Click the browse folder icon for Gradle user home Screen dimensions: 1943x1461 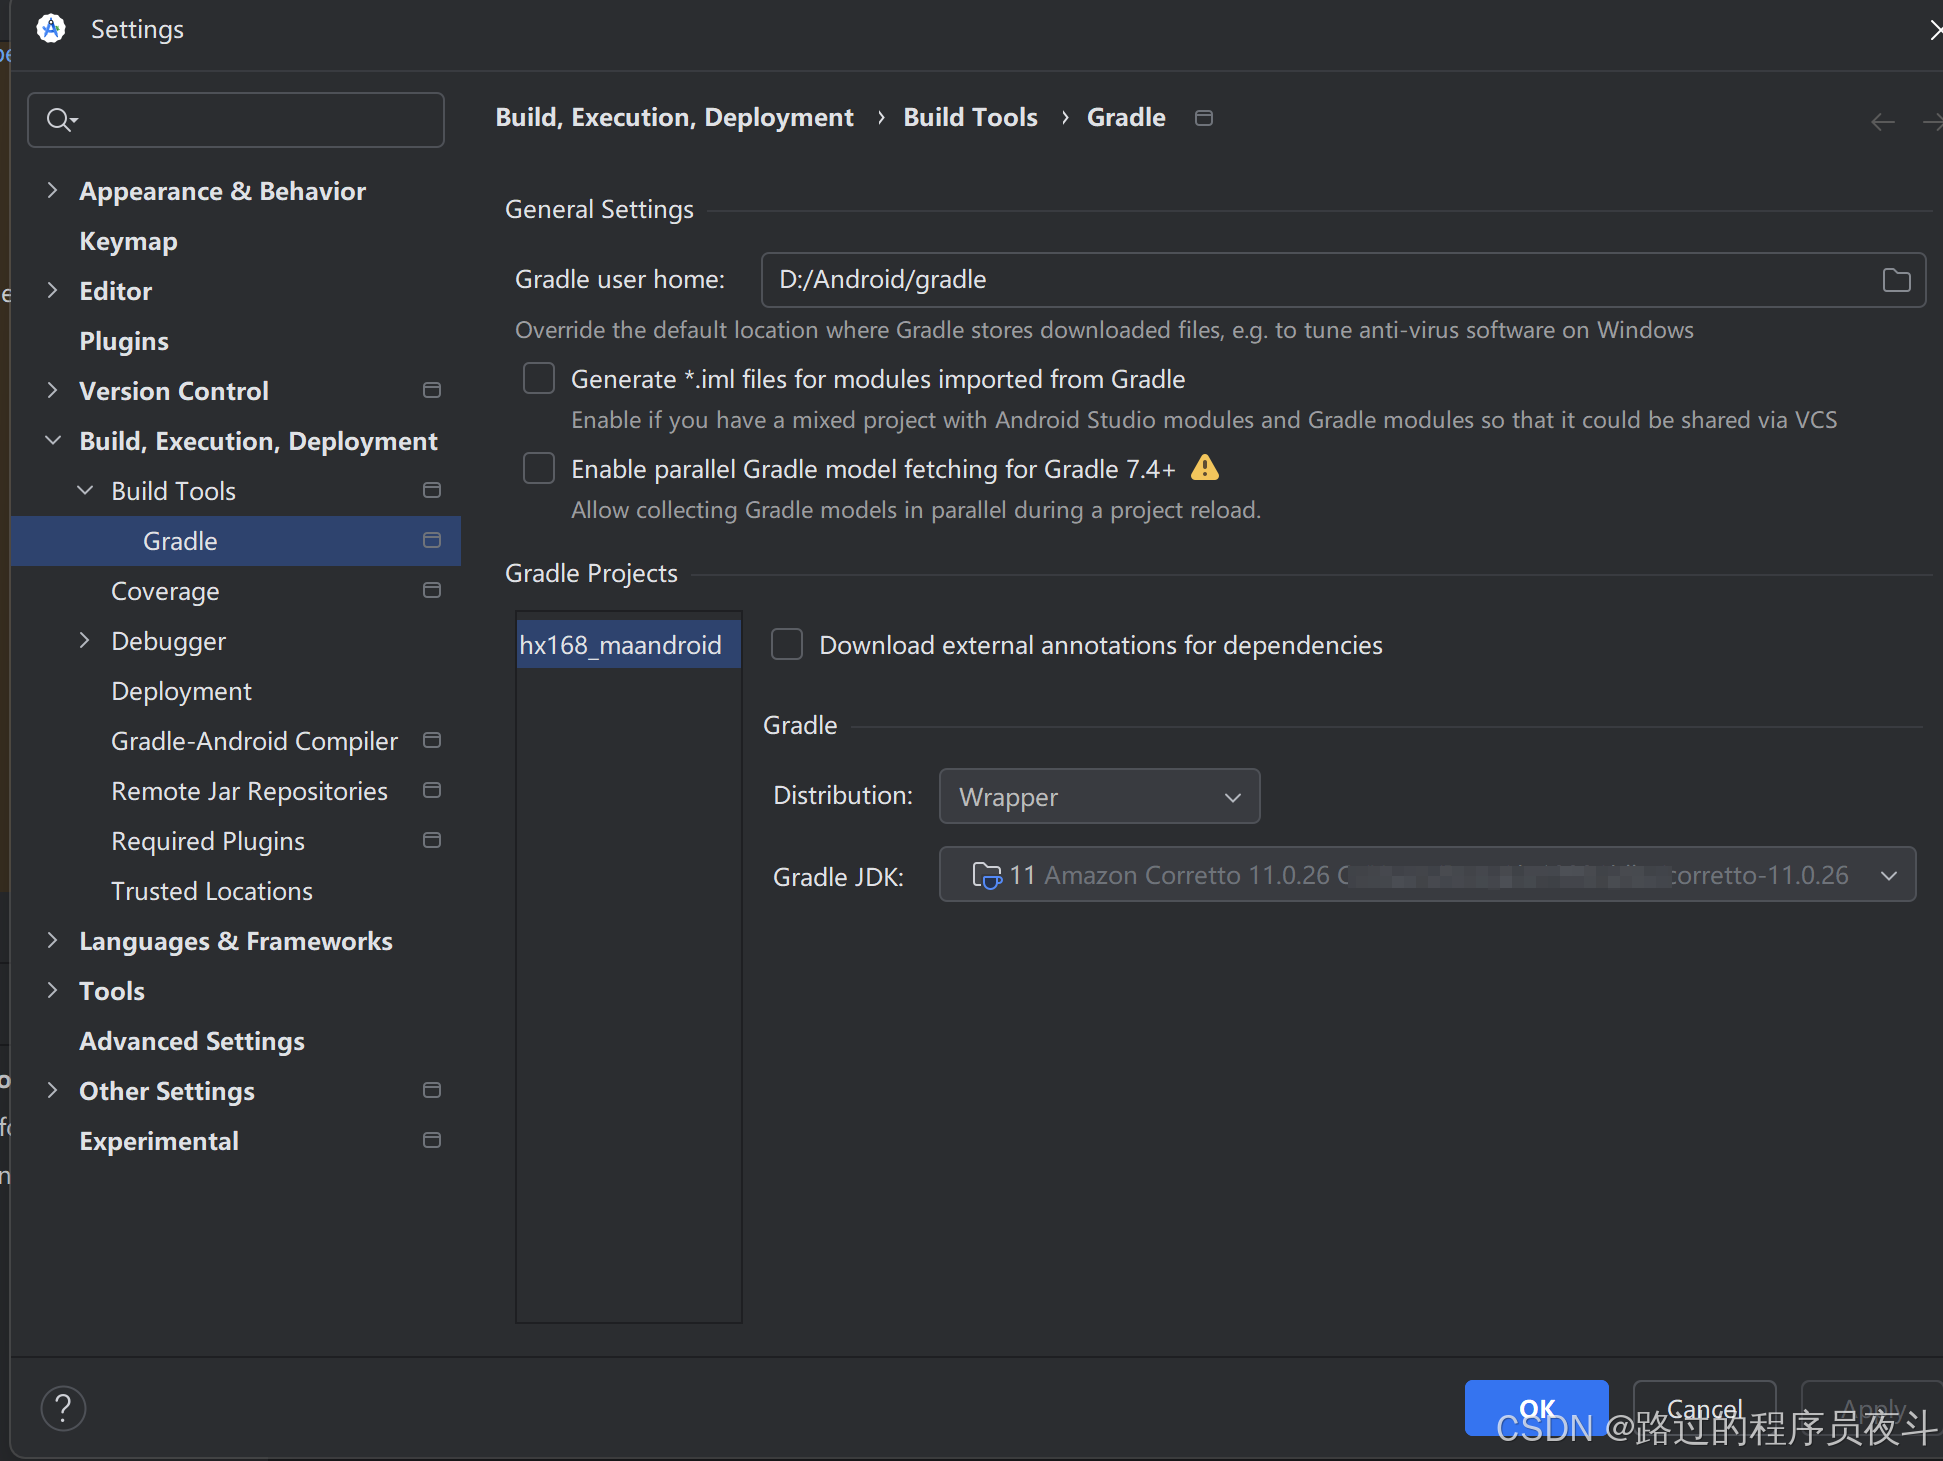[x=1896, y=280]
